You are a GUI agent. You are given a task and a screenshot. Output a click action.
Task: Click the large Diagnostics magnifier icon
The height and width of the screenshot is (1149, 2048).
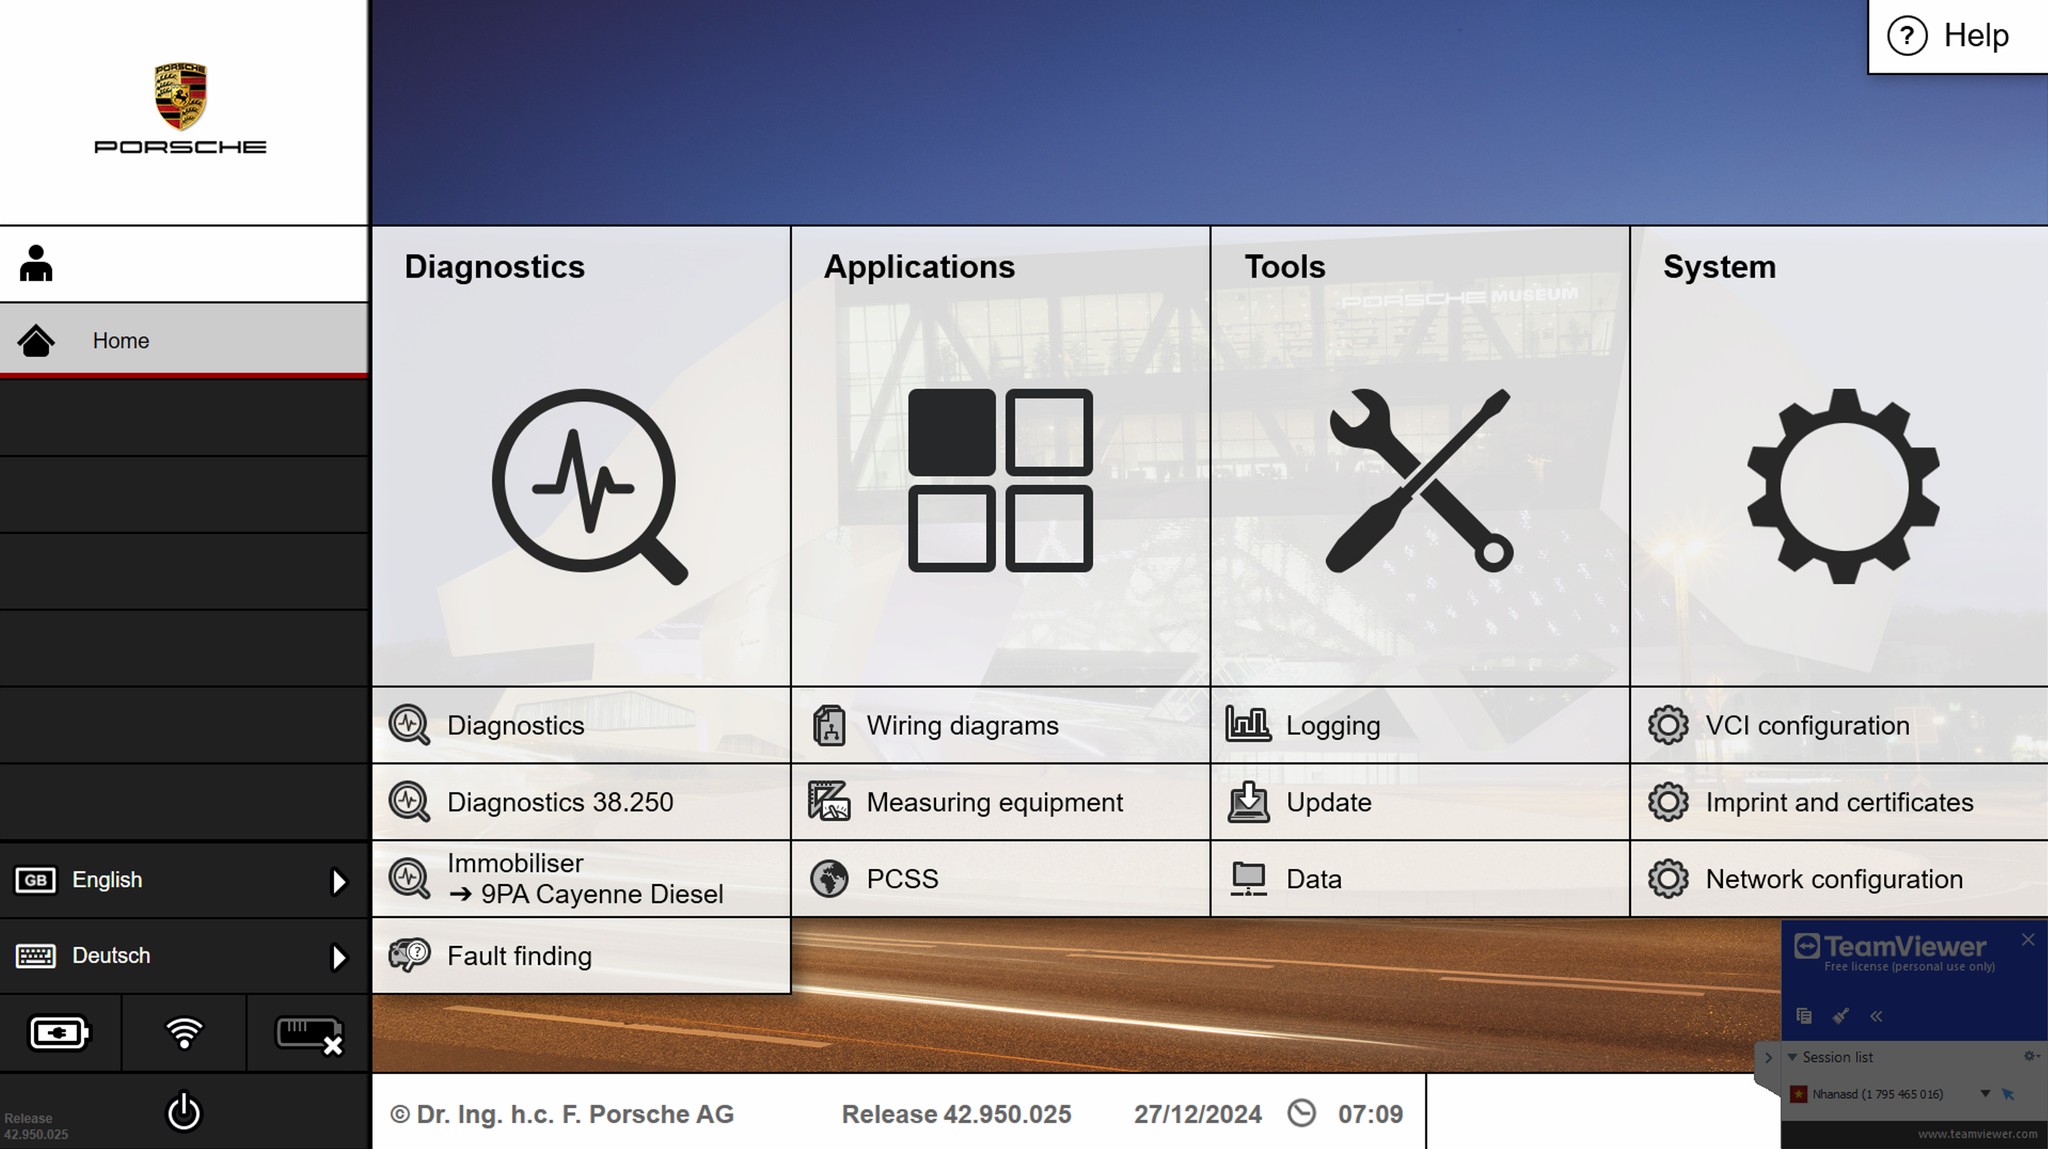(x=589, y=486)
